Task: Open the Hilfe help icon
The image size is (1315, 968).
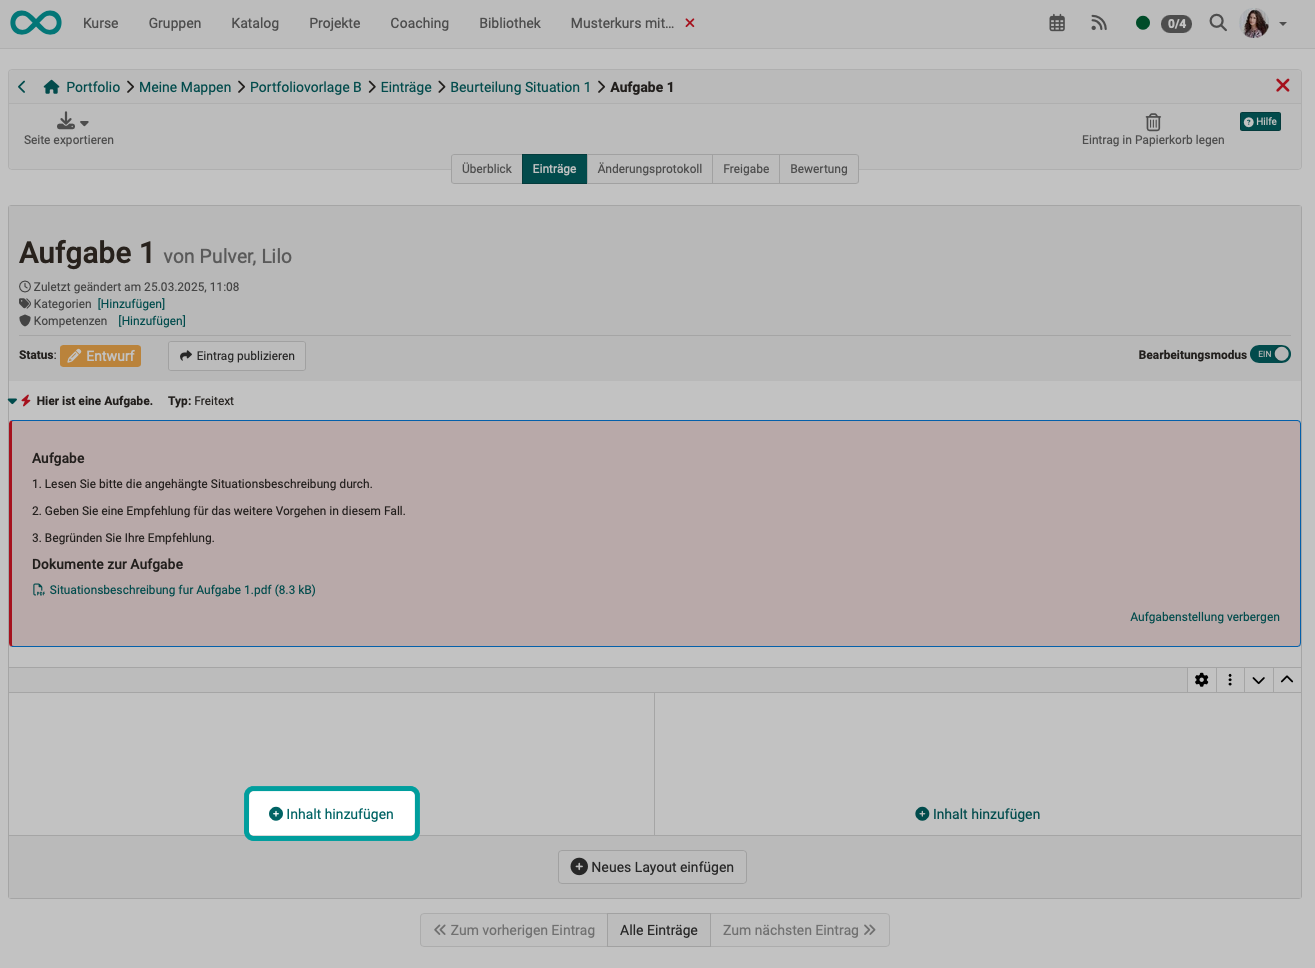Action: point(1260,121)
